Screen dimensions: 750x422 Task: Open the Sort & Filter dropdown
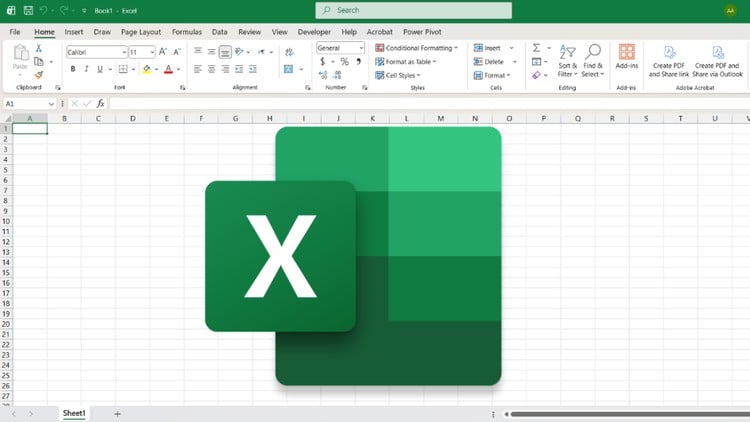coord(568,61)
